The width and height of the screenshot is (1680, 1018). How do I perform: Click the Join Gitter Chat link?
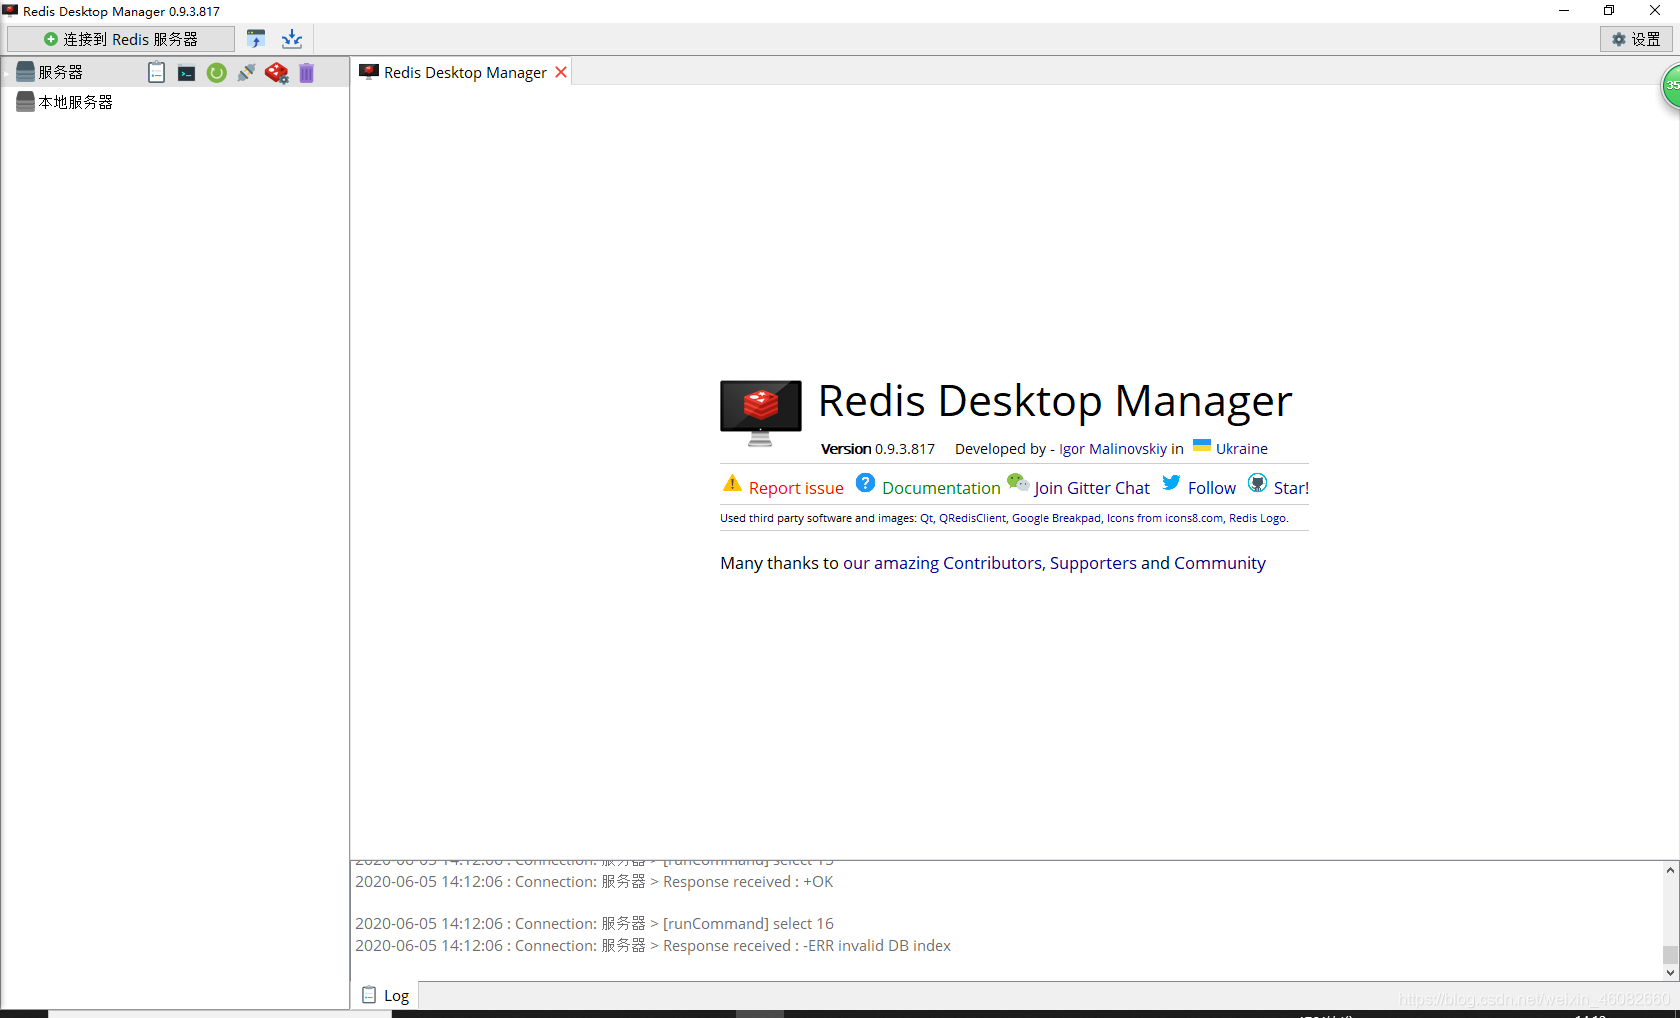pyautogui.click(x=1092, y=488)
